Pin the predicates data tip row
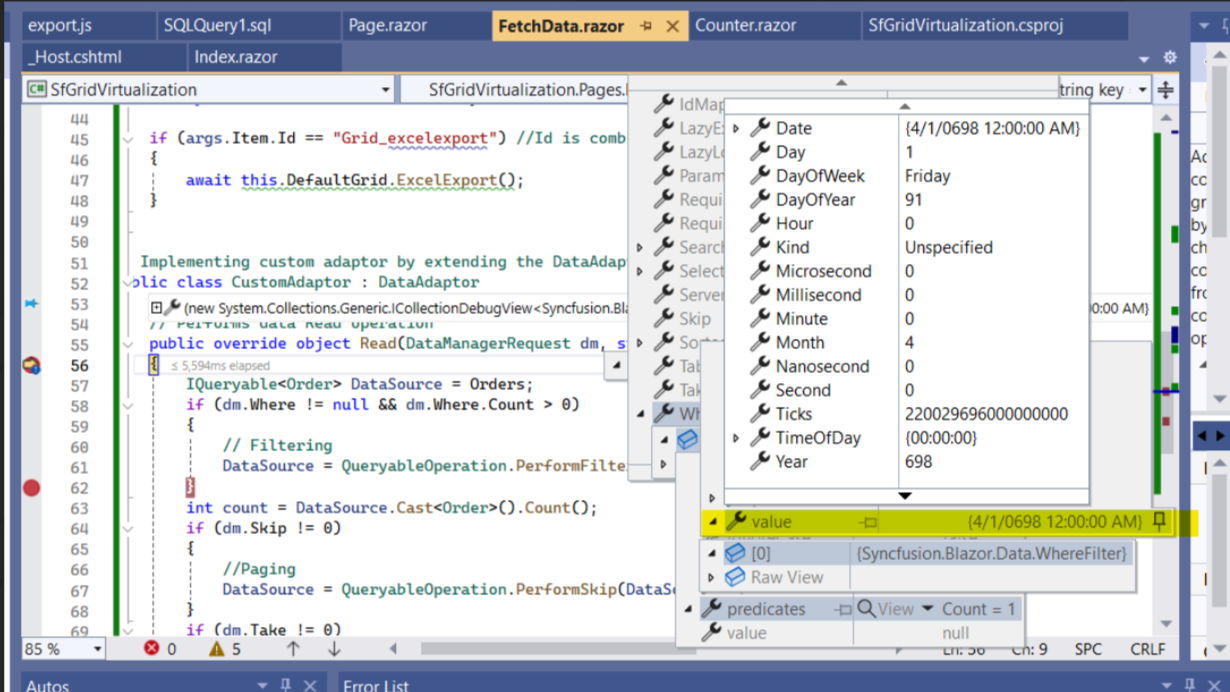Image resolution: width=1230 pixels, height=692 pixels. pyautogui.click(x=843, y=609)
